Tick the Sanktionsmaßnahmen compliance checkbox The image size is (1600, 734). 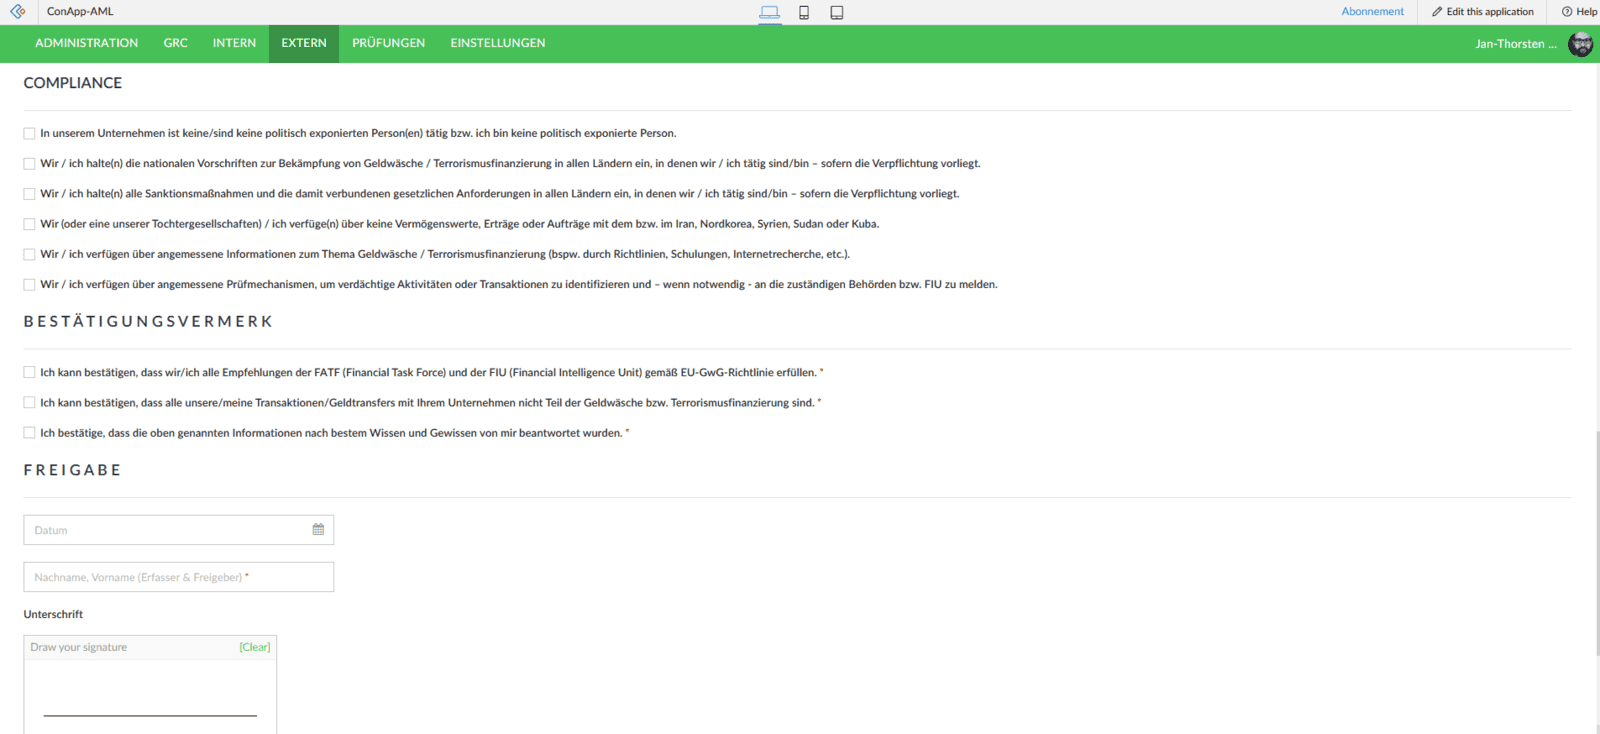point(29,194)
